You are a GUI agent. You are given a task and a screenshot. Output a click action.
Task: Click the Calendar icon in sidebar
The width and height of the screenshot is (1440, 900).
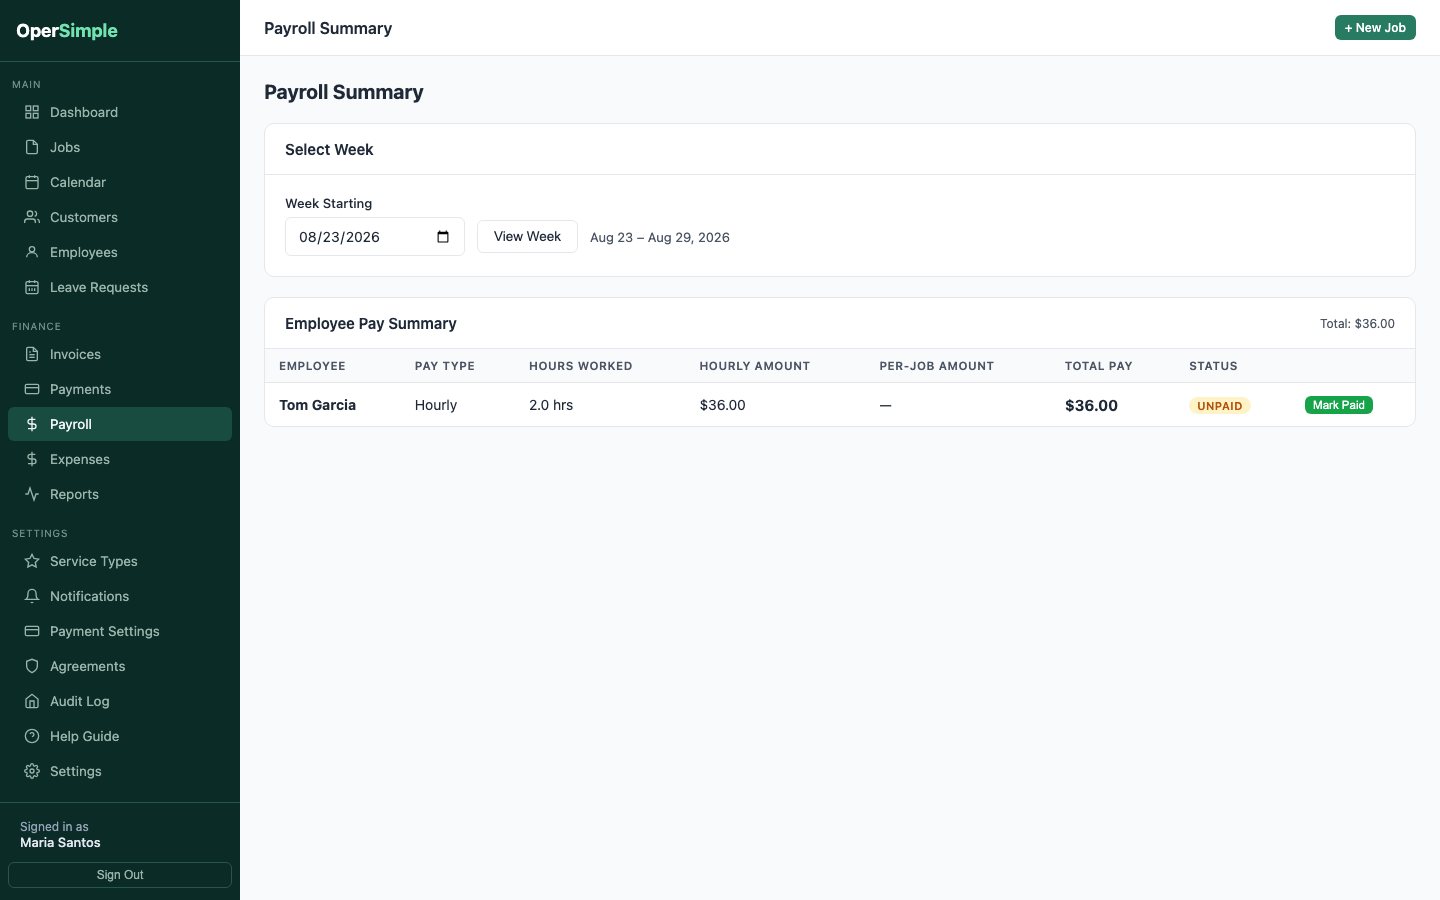32,182
